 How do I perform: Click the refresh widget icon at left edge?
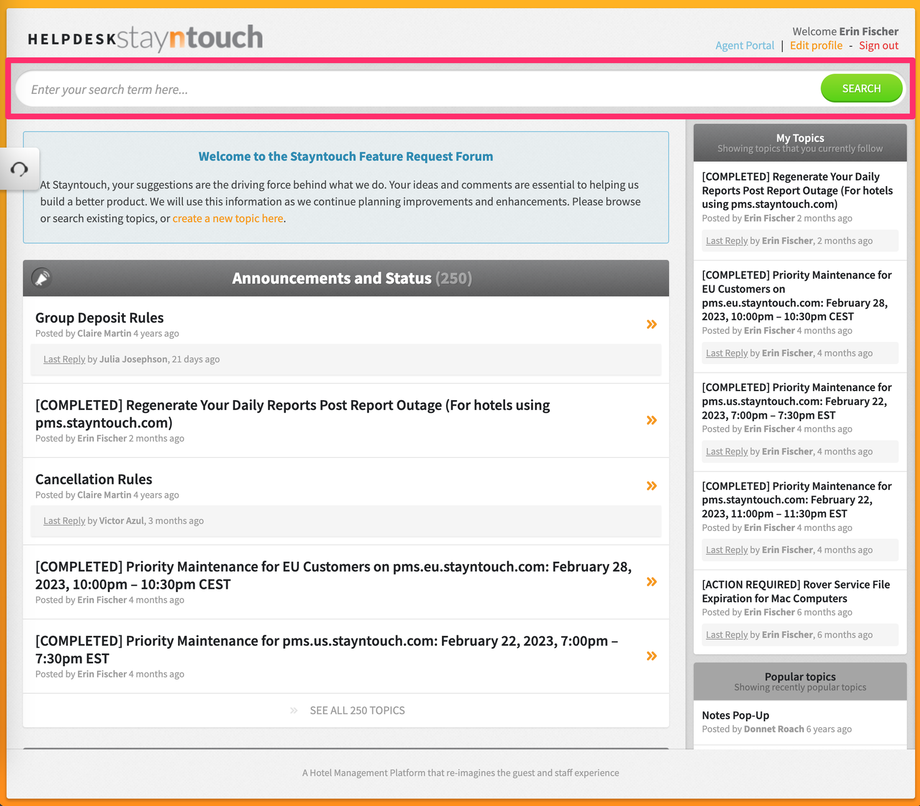[19, 170]
